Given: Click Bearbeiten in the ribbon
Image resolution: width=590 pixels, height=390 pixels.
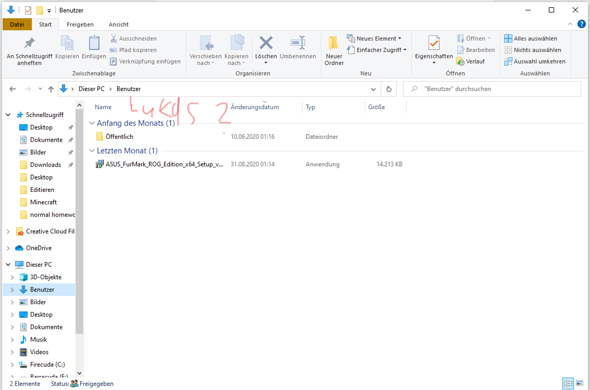Looking at the screenshot, I should [476, 50].
